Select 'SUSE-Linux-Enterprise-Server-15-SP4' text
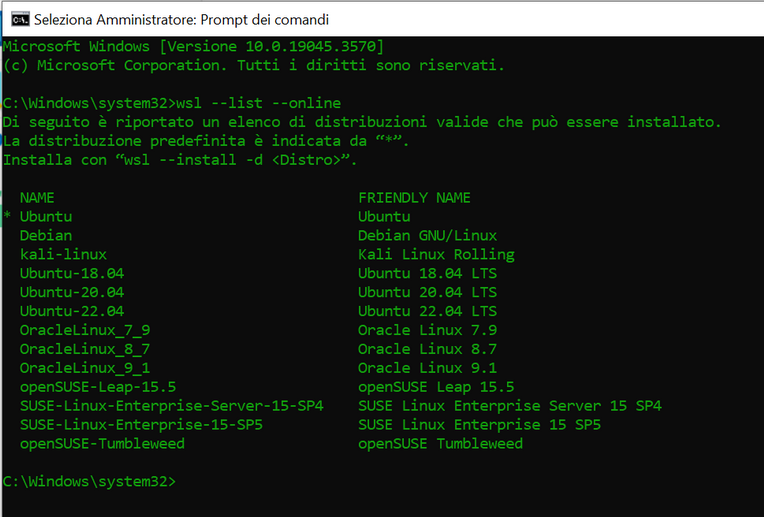 (172, 406)
